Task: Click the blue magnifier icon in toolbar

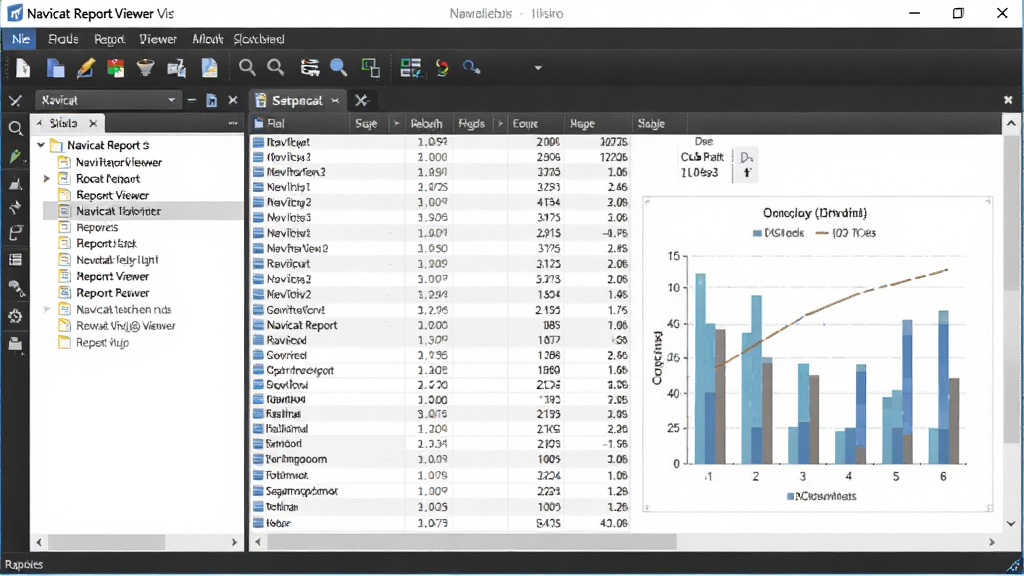Action: click(338, 67)
